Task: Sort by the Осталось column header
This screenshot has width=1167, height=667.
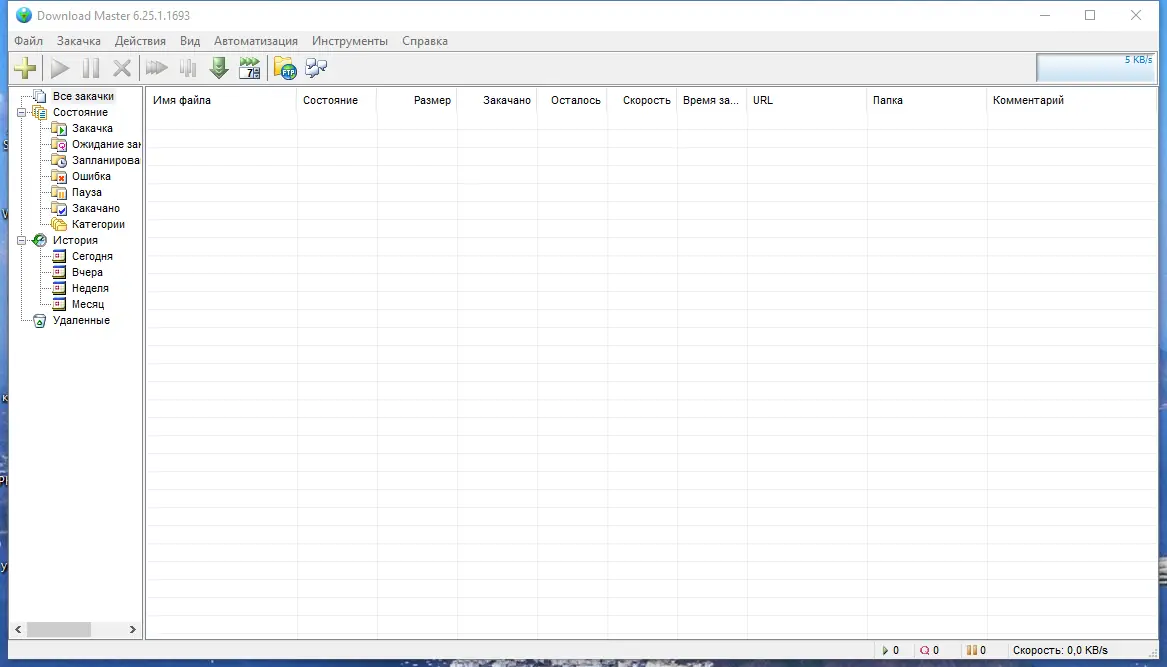Action: [572, 100]
